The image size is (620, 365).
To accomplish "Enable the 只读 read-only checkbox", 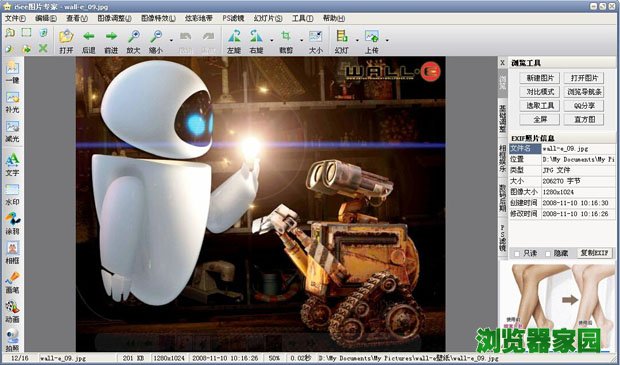I will tap(517, 253).
